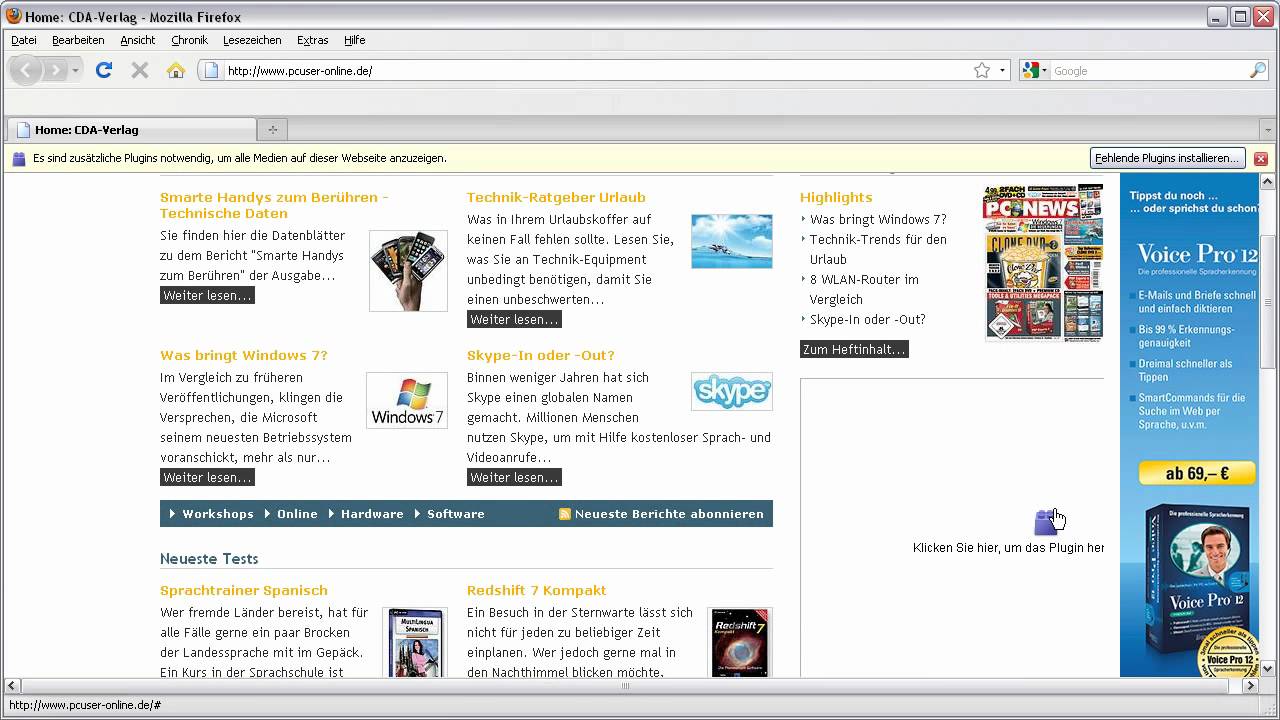Image resolution: width=1280 pixels, height=720 pixels.
Task: Bookmark this page with the star icon
Action: pos(982,71)
